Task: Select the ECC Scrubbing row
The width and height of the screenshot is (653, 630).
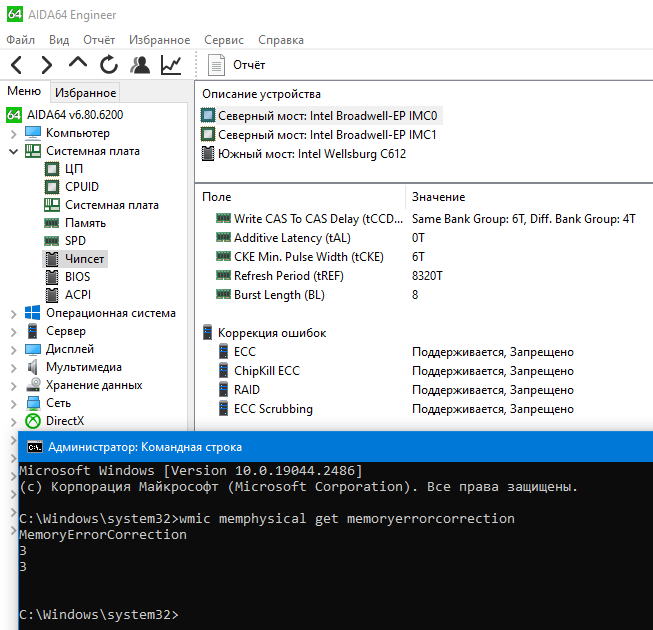Action: [x=425, y=409]
